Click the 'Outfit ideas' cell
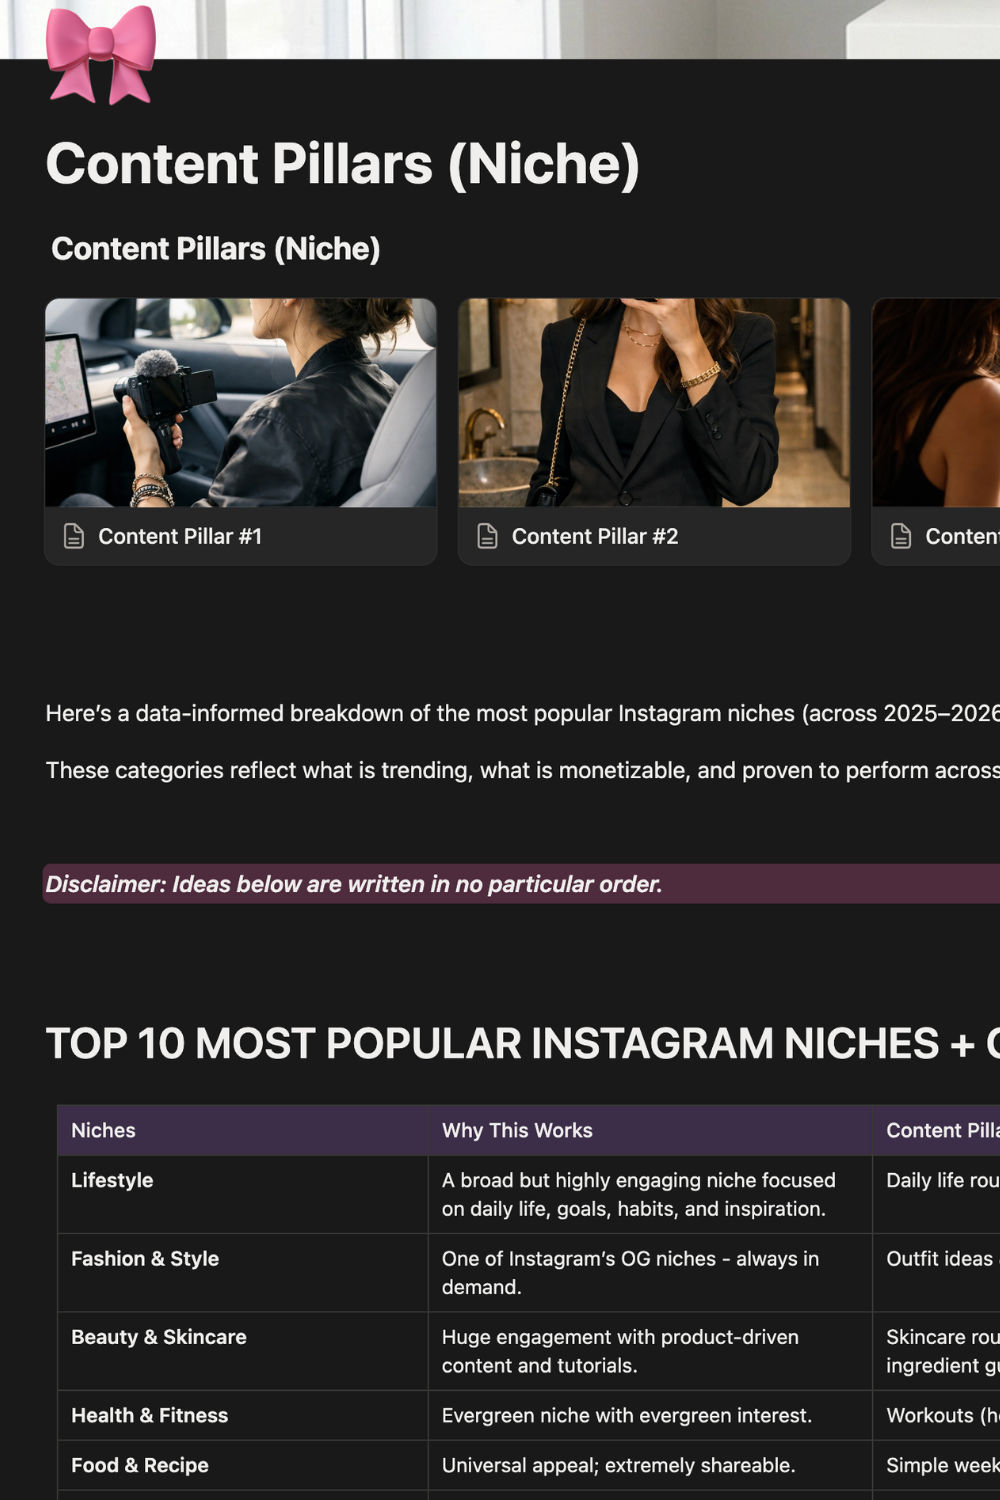The image size is (1000, 1500). (937, 1273)
